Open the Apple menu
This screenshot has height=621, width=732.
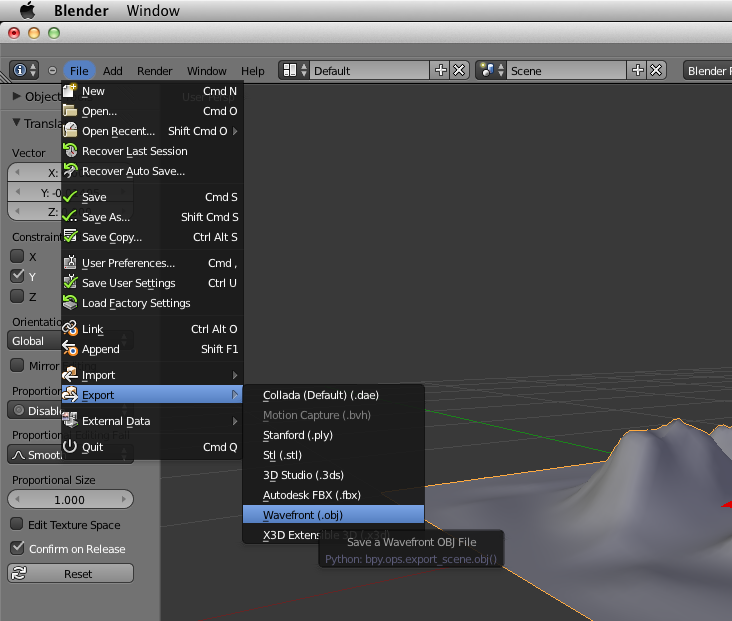click(x=27, y=10)
